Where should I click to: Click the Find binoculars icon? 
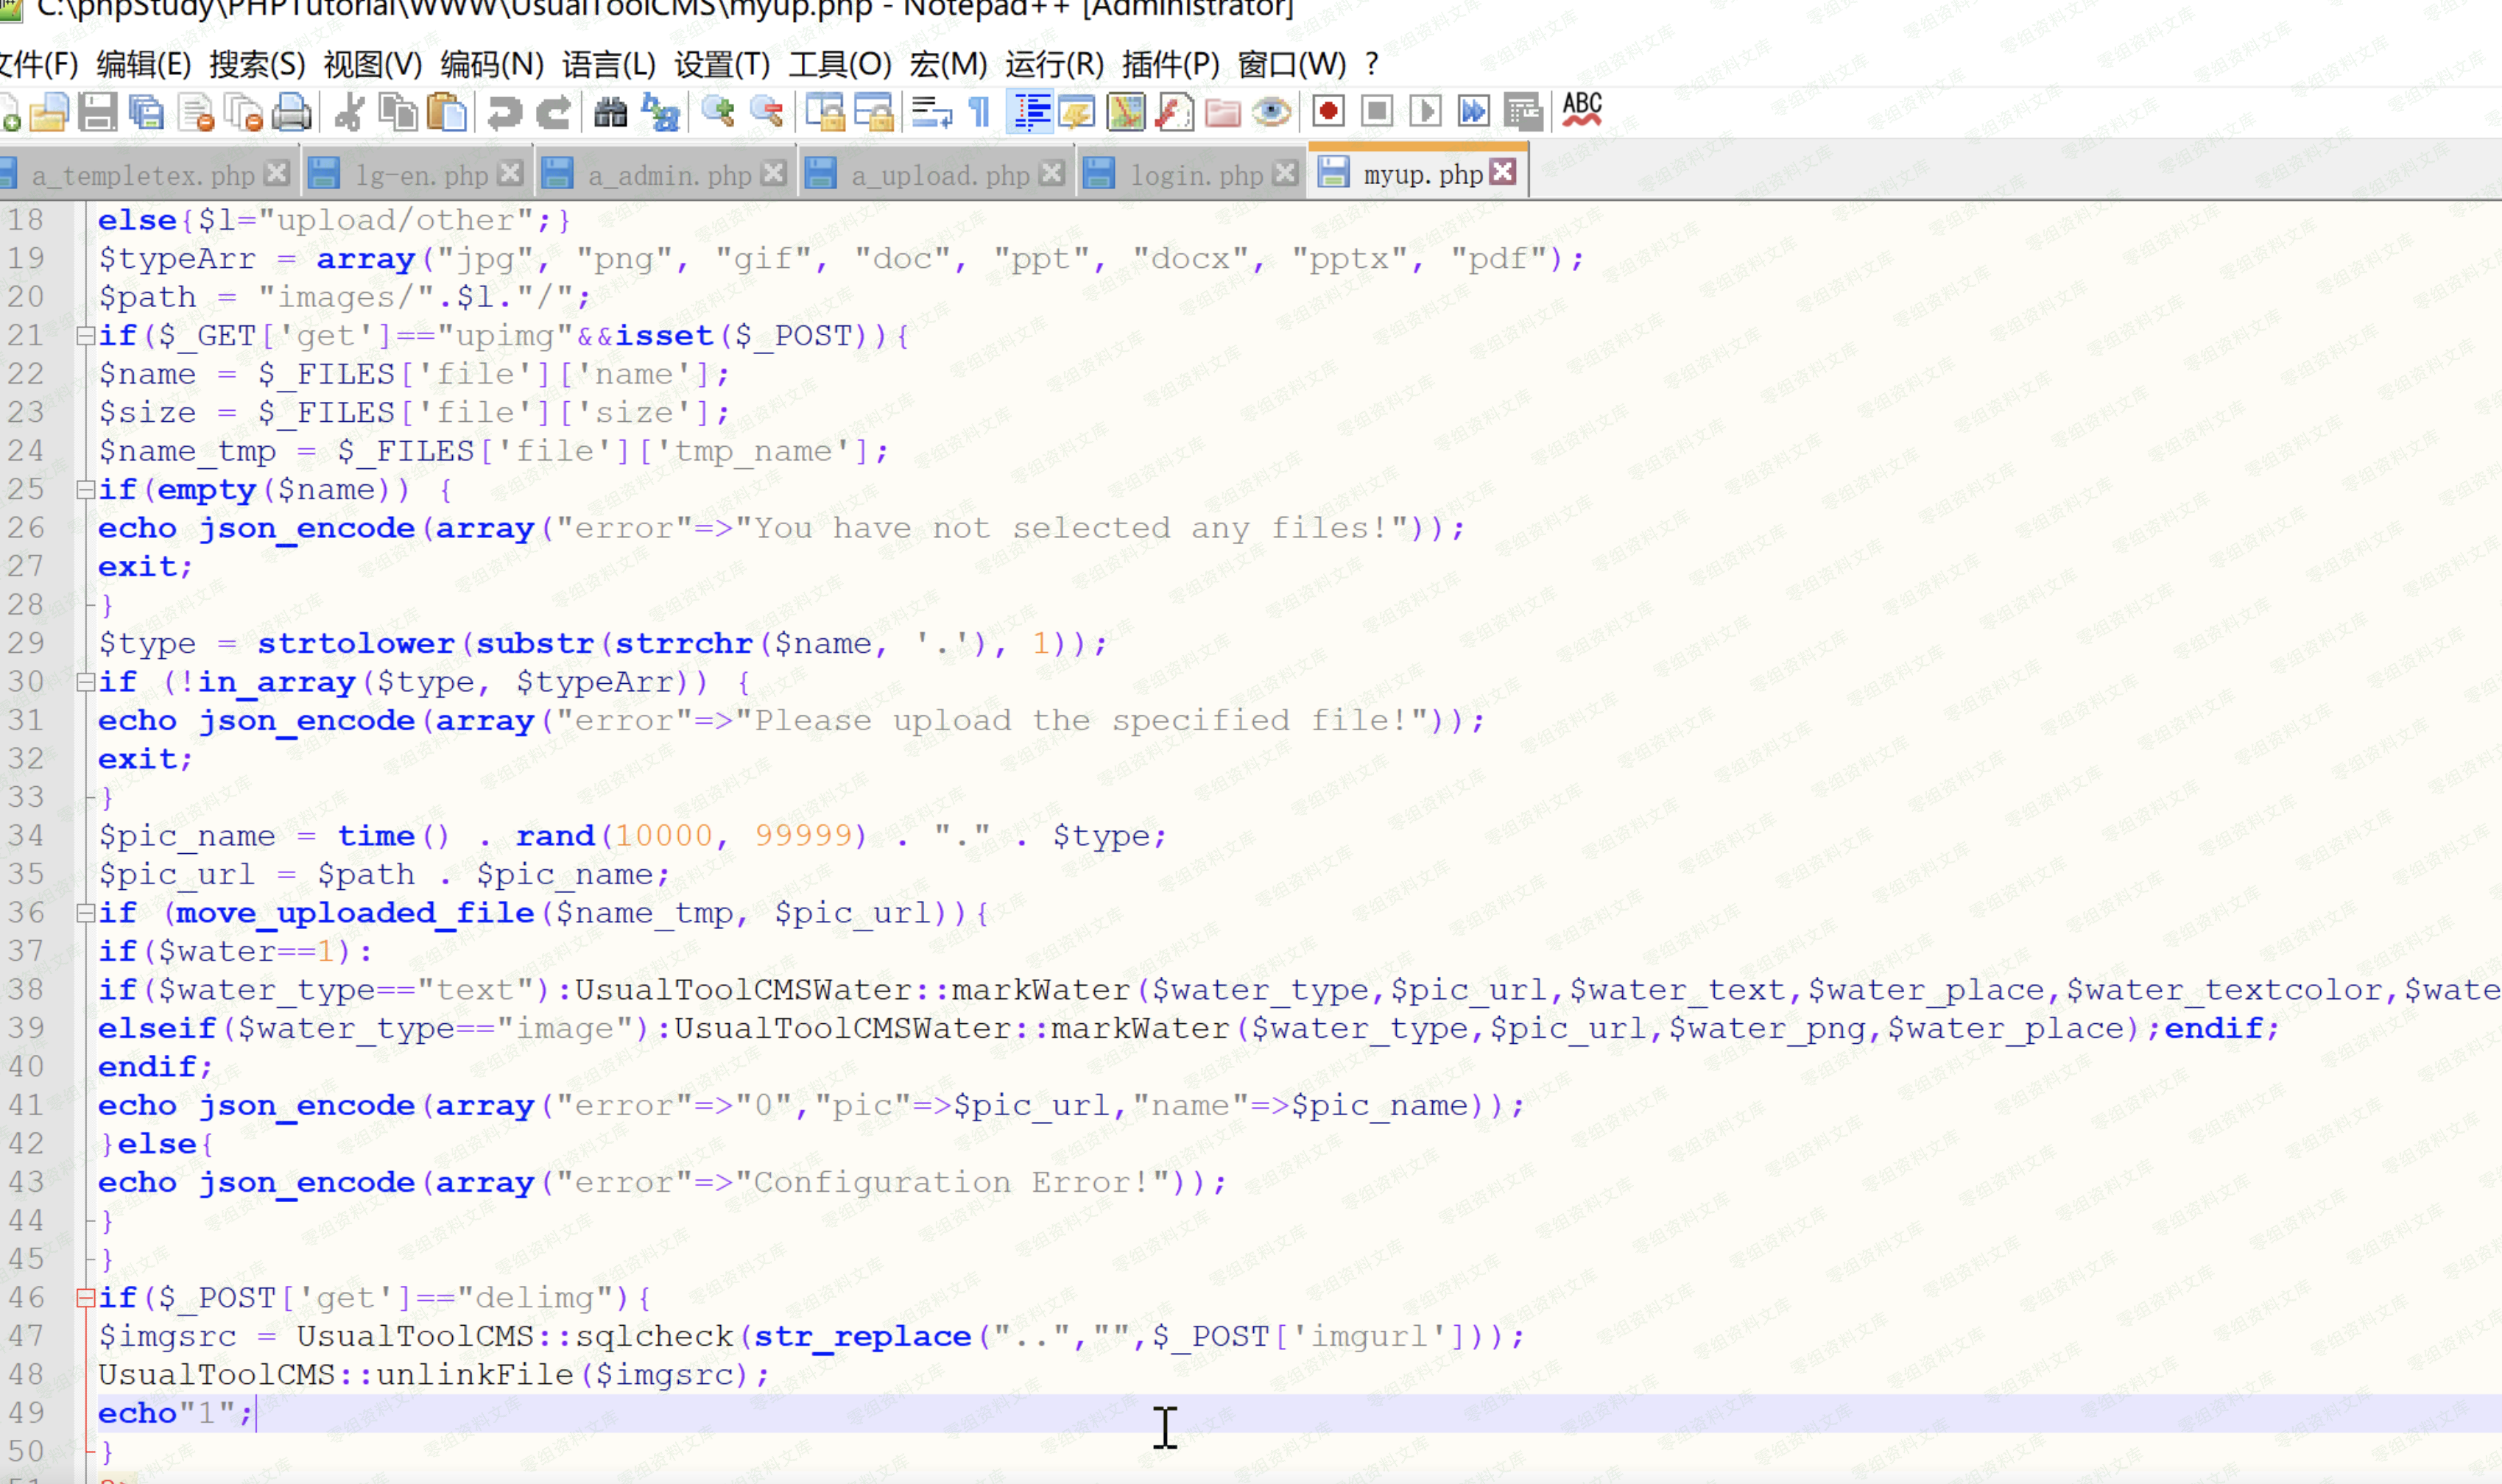click(x=610, y=112)
